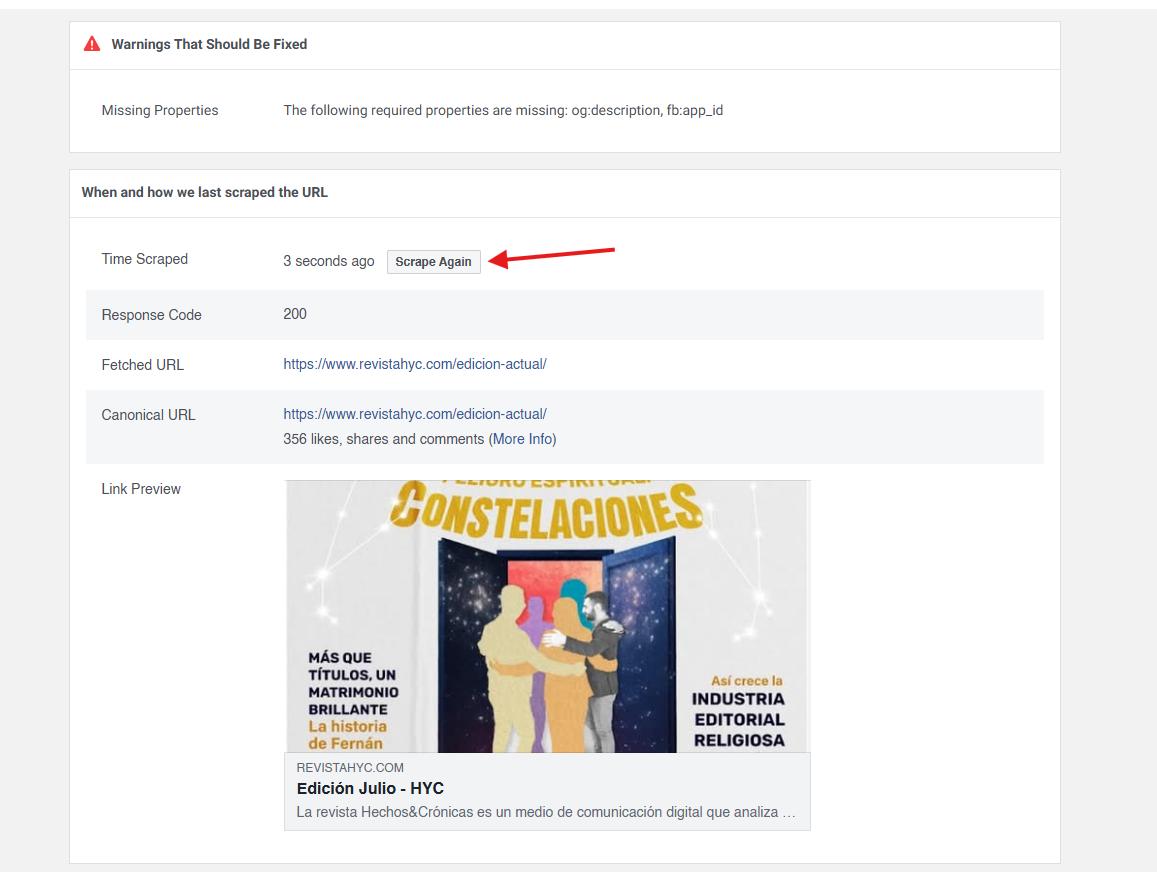Open the Constelaciones link preview image
This screenshot has height=872, width=1157.
548,617
